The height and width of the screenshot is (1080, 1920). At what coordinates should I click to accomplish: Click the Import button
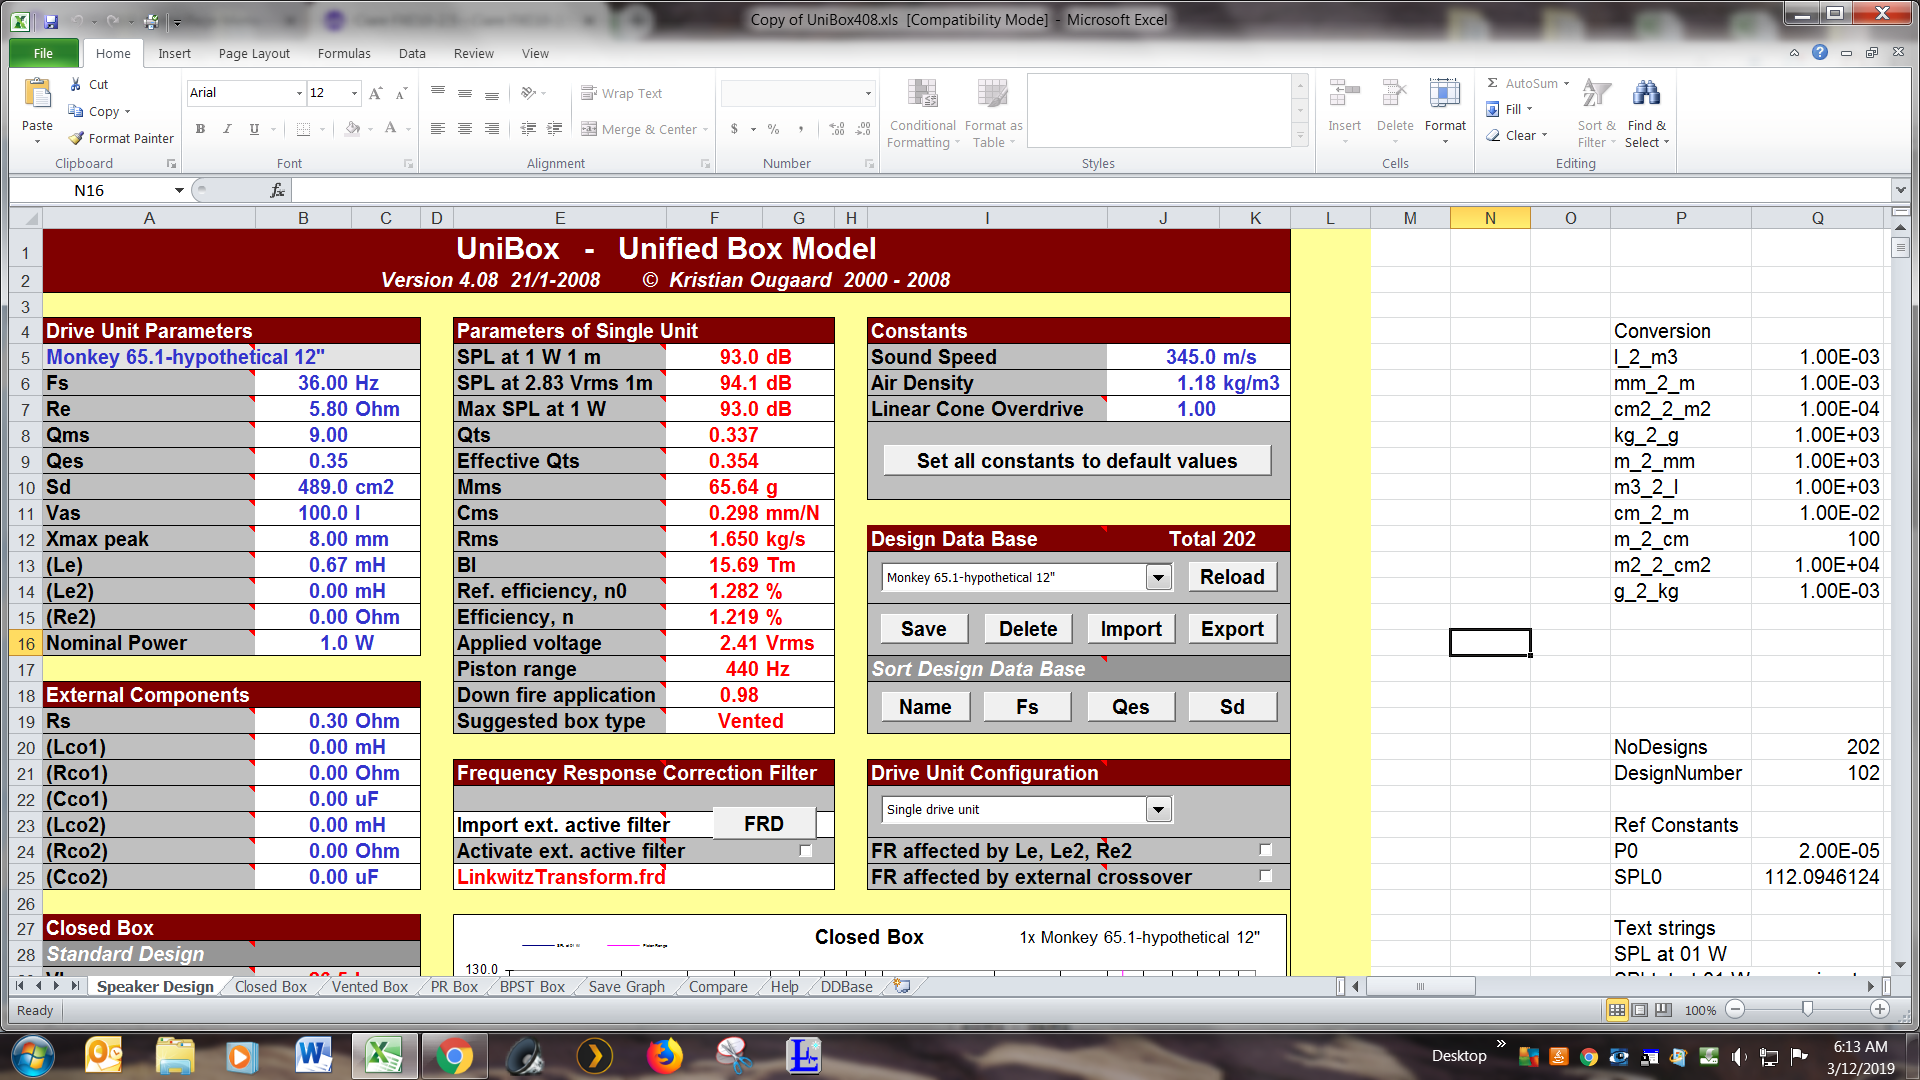[x=1131, y=629]
